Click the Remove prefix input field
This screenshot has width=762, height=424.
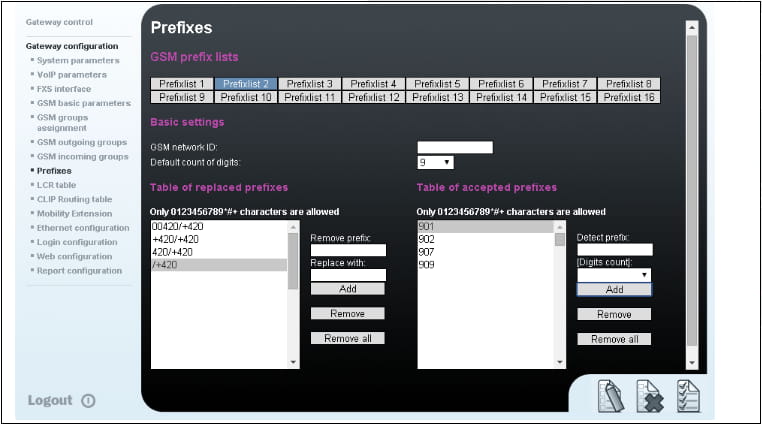click(x=348, y=250)
